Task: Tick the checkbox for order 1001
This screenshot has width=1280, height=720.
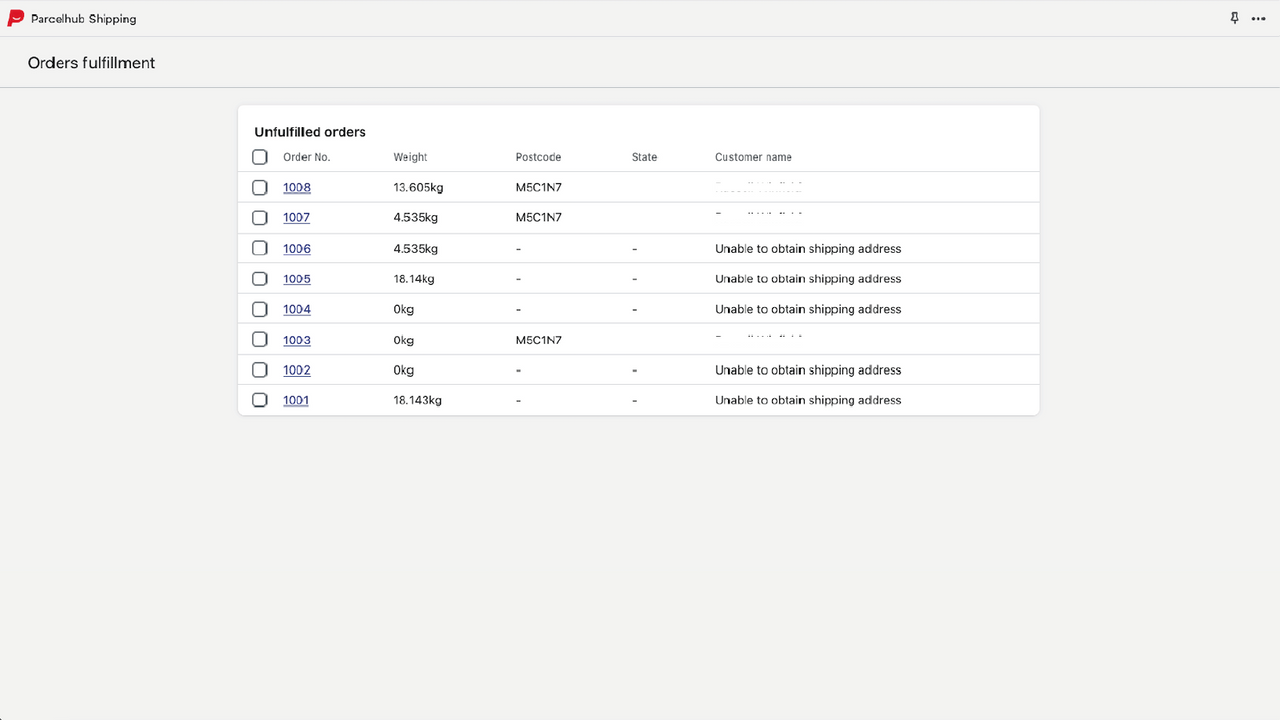Action: (x=260, y=400)
